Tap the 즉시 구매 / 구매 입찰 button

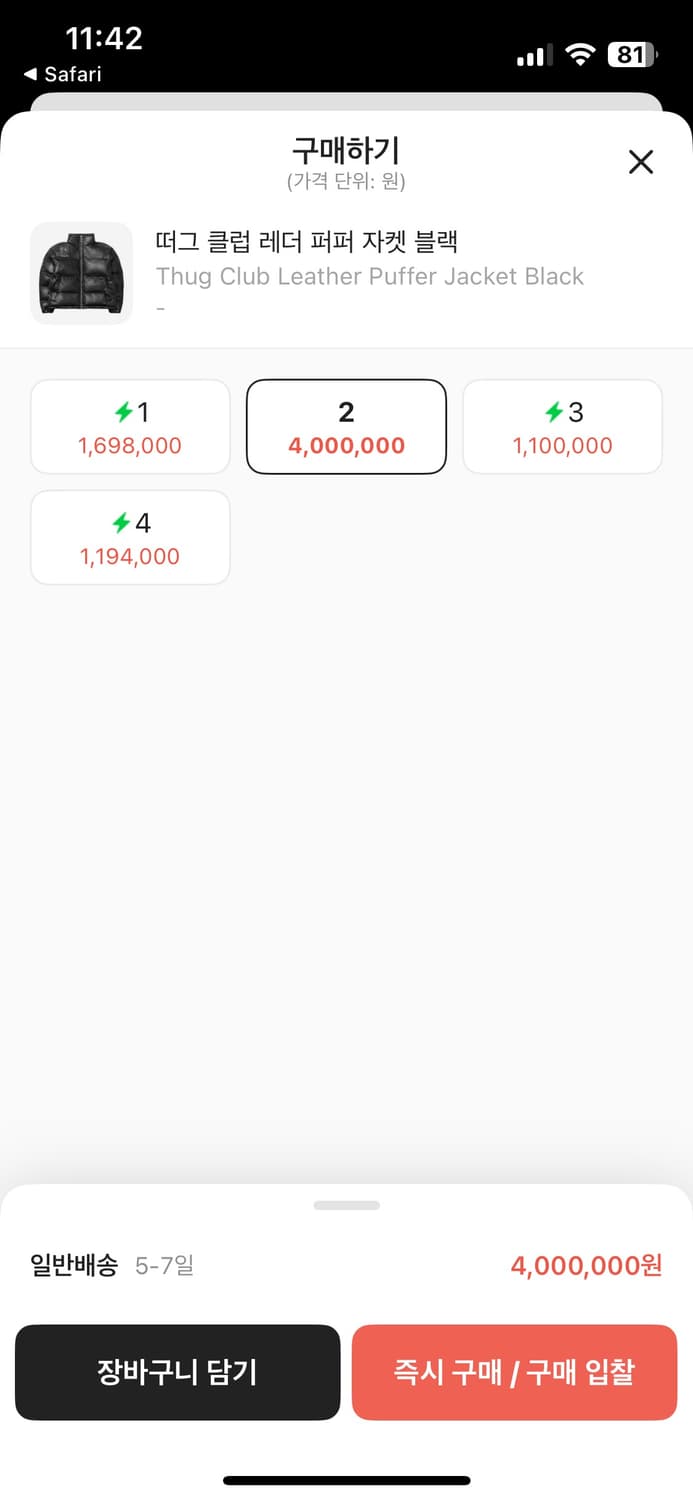(514, 1372)
